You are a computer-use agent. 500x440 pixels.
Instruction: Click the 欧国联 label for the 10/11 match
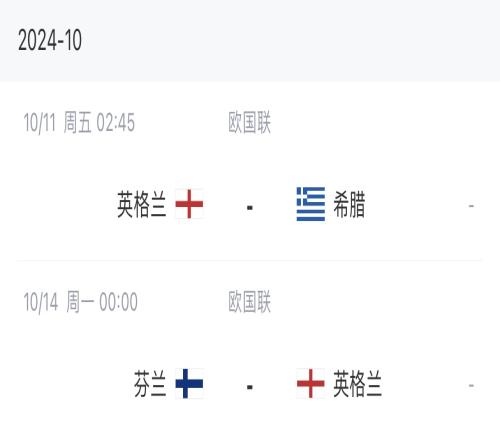point(250,123)
